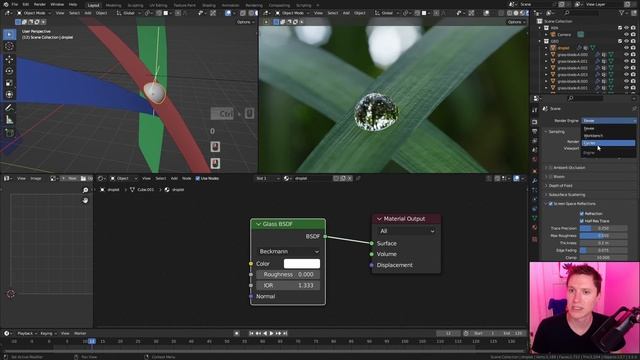
Task: Open the Beckmann distribution dropdown
Action: pos(288,251)
